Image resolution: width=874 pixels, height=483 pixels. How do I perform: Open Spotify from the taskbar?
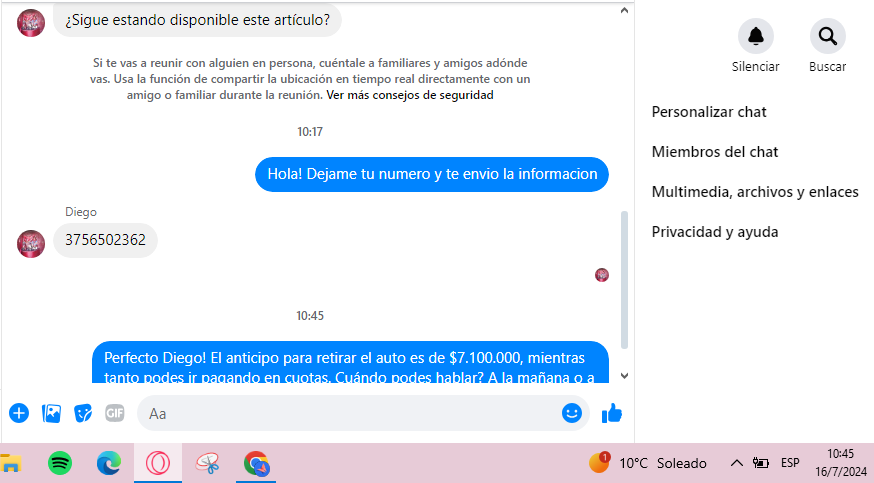60,463
